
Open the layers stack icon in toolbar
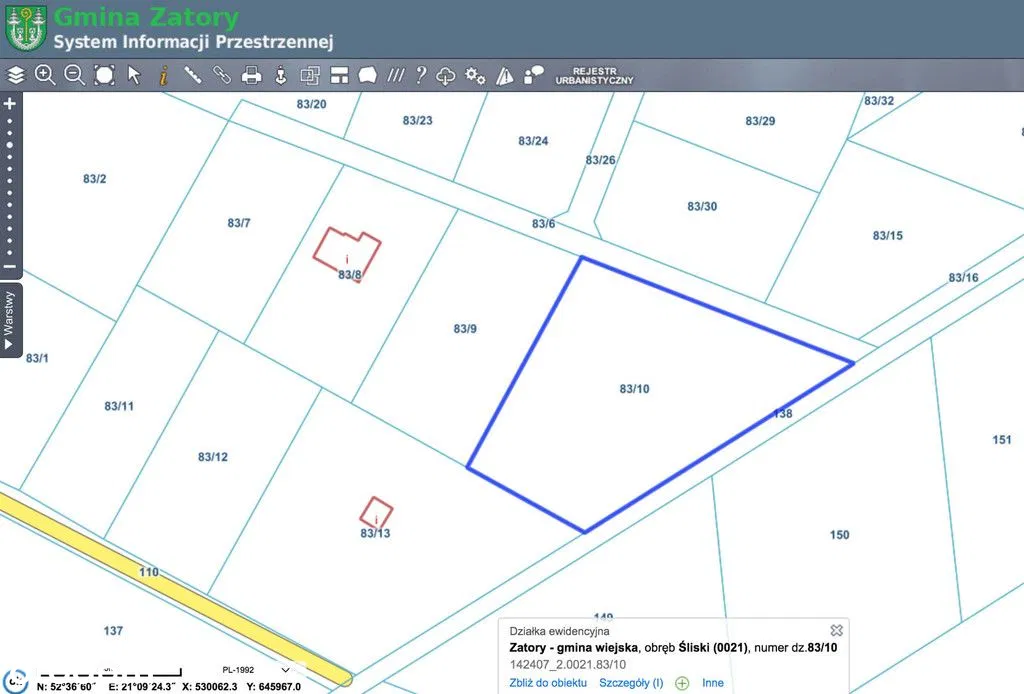tap(15, 75)
